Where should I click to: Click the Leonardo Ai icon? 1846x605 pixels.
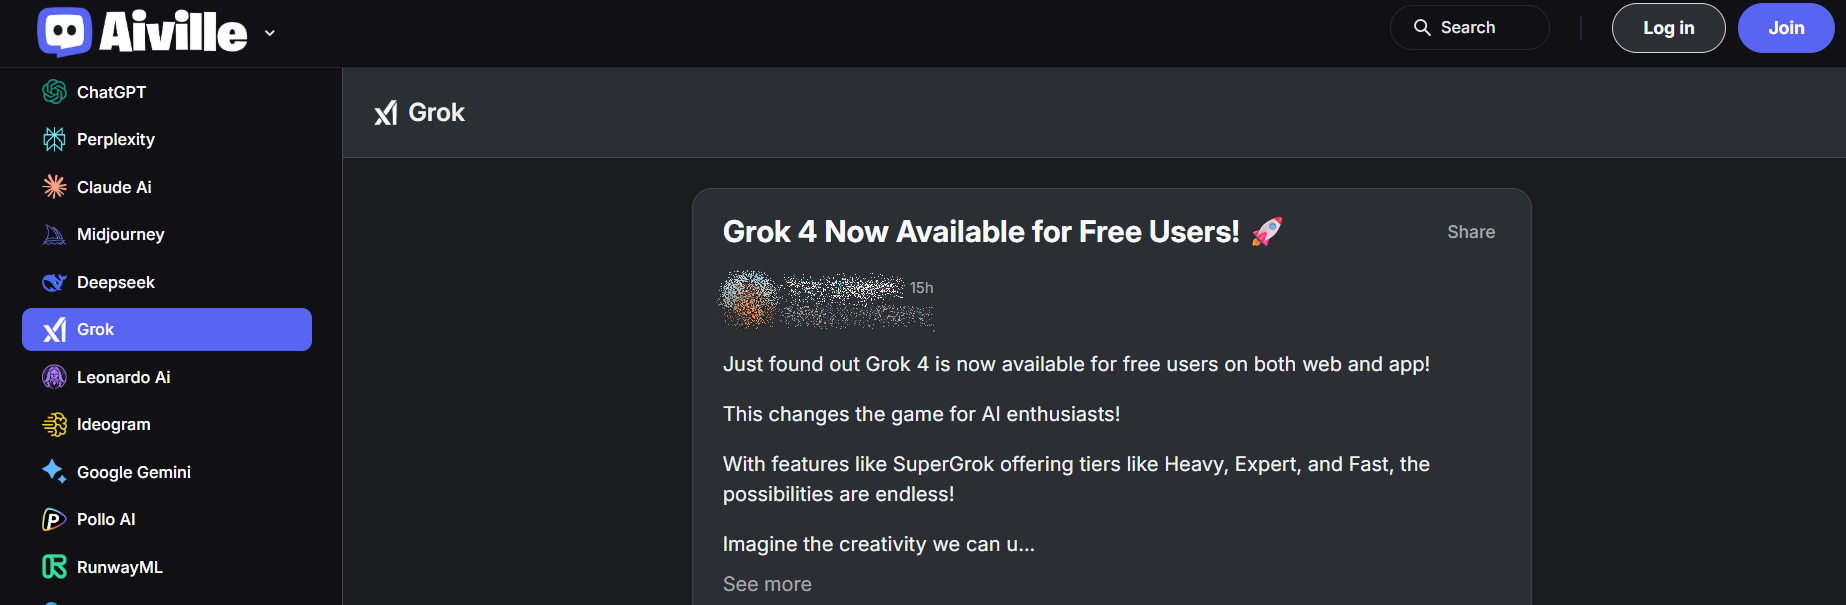[x=54, y=377]
